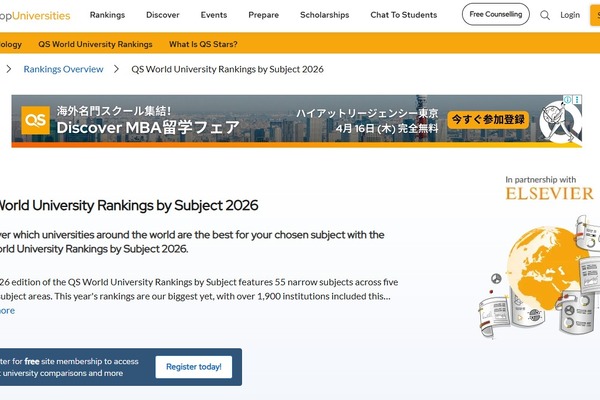Open QS World University Rankings tab
This screenshot has height=400, width=600.
[95, 44]
